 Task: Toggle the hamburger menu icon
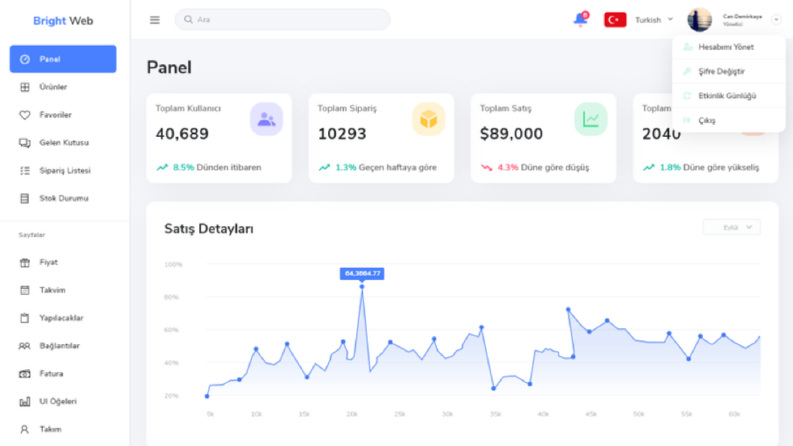click(155, 20)
